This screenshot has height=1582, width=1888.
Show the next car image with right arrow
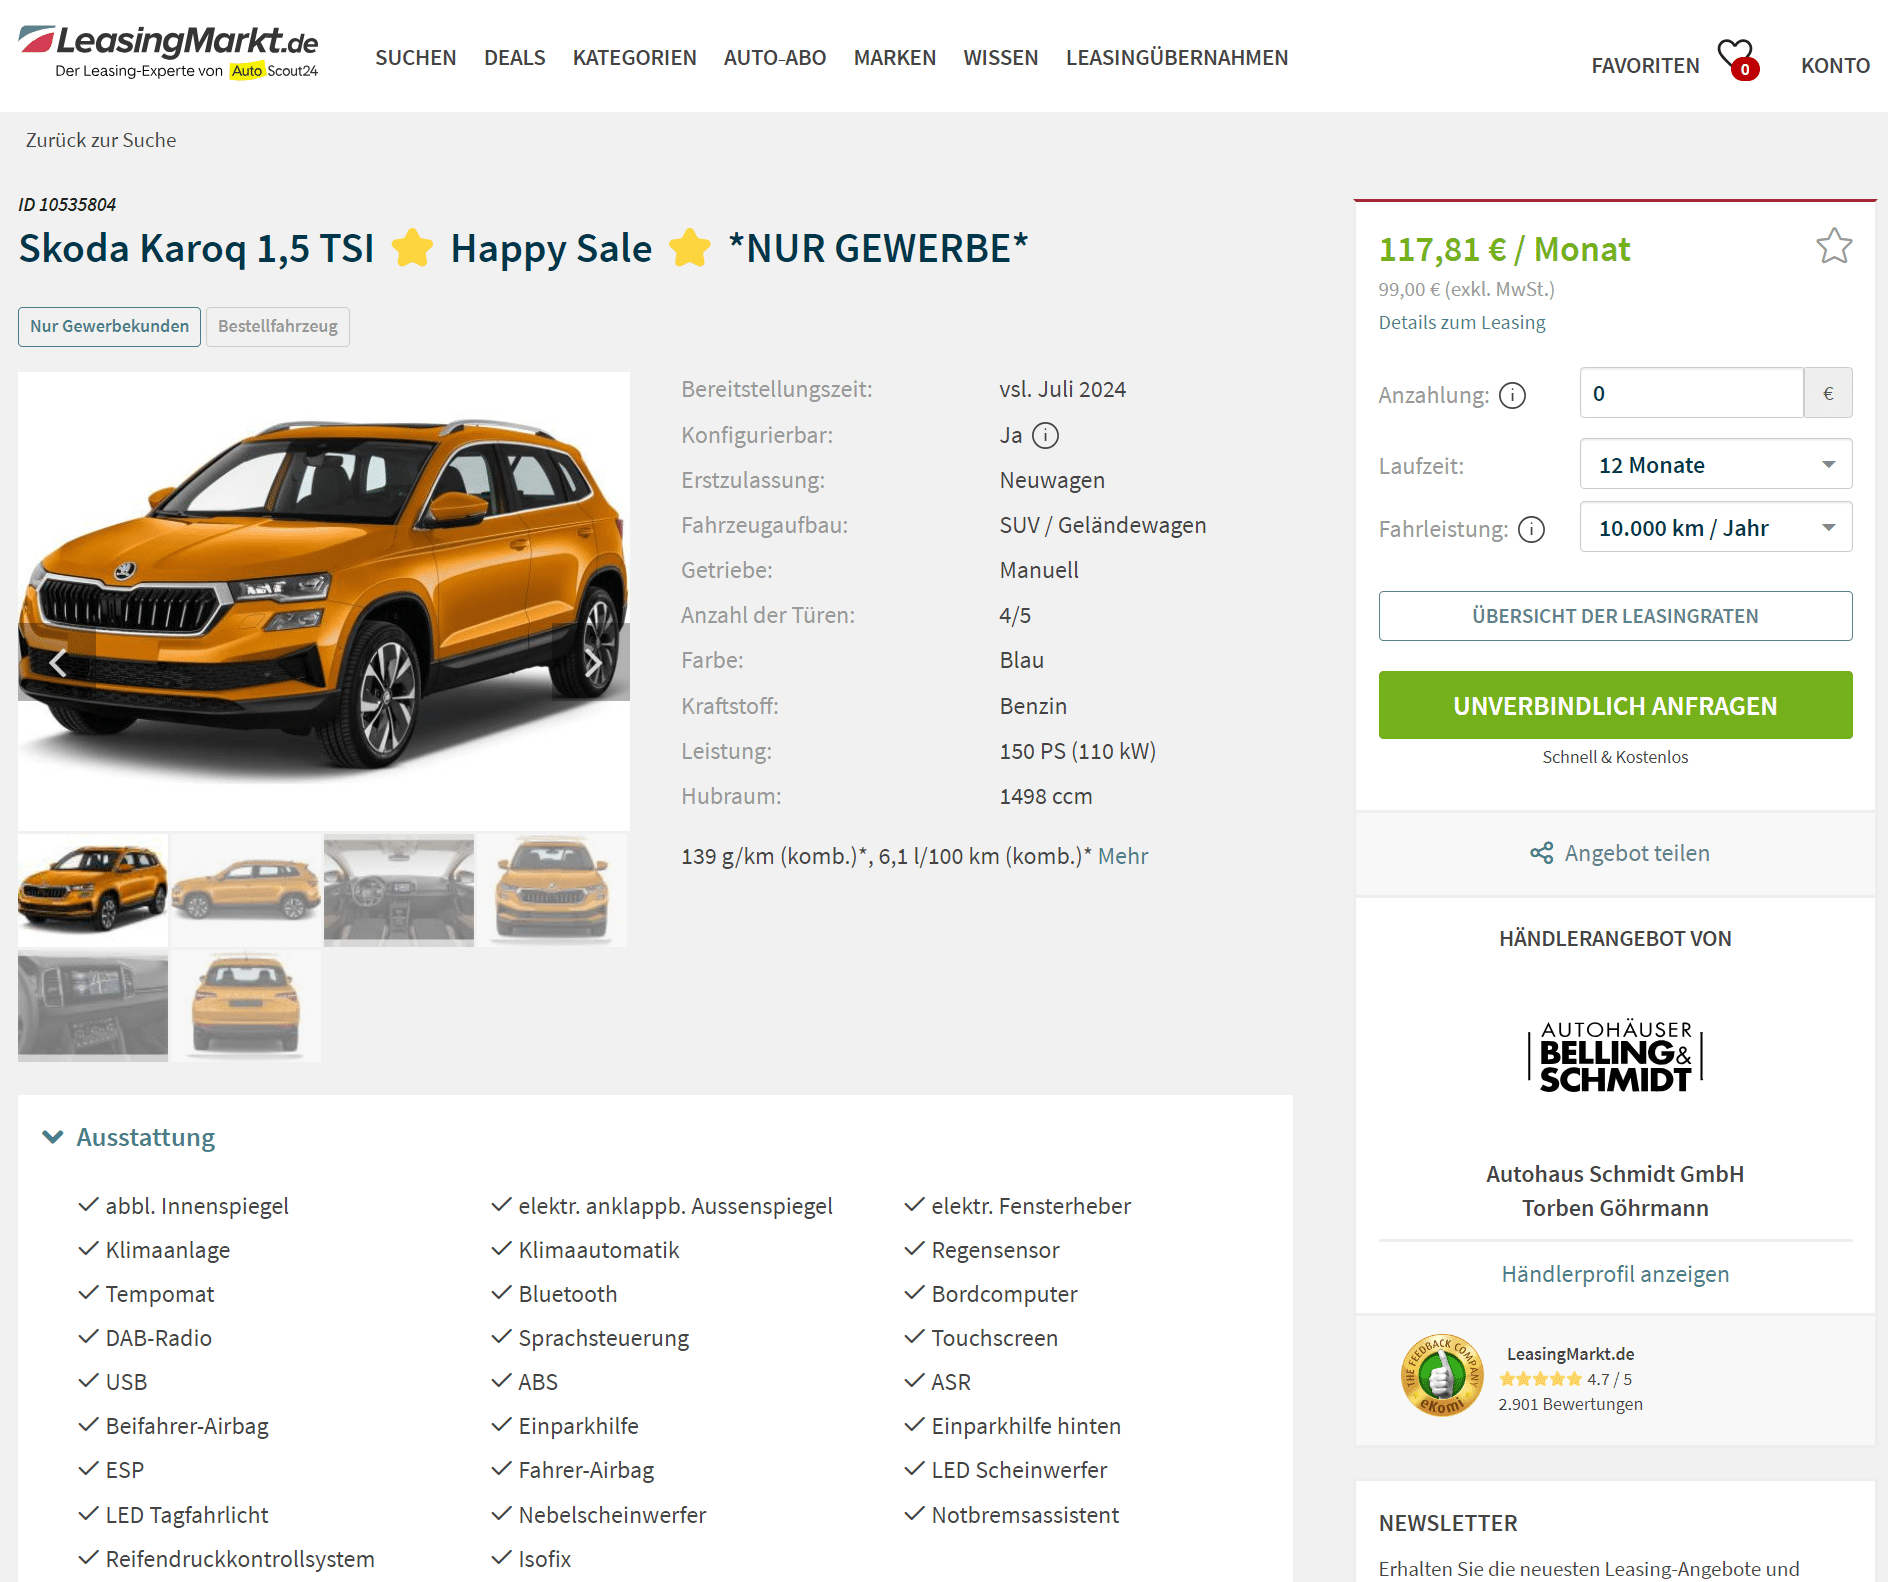click(x=592, y=662)
